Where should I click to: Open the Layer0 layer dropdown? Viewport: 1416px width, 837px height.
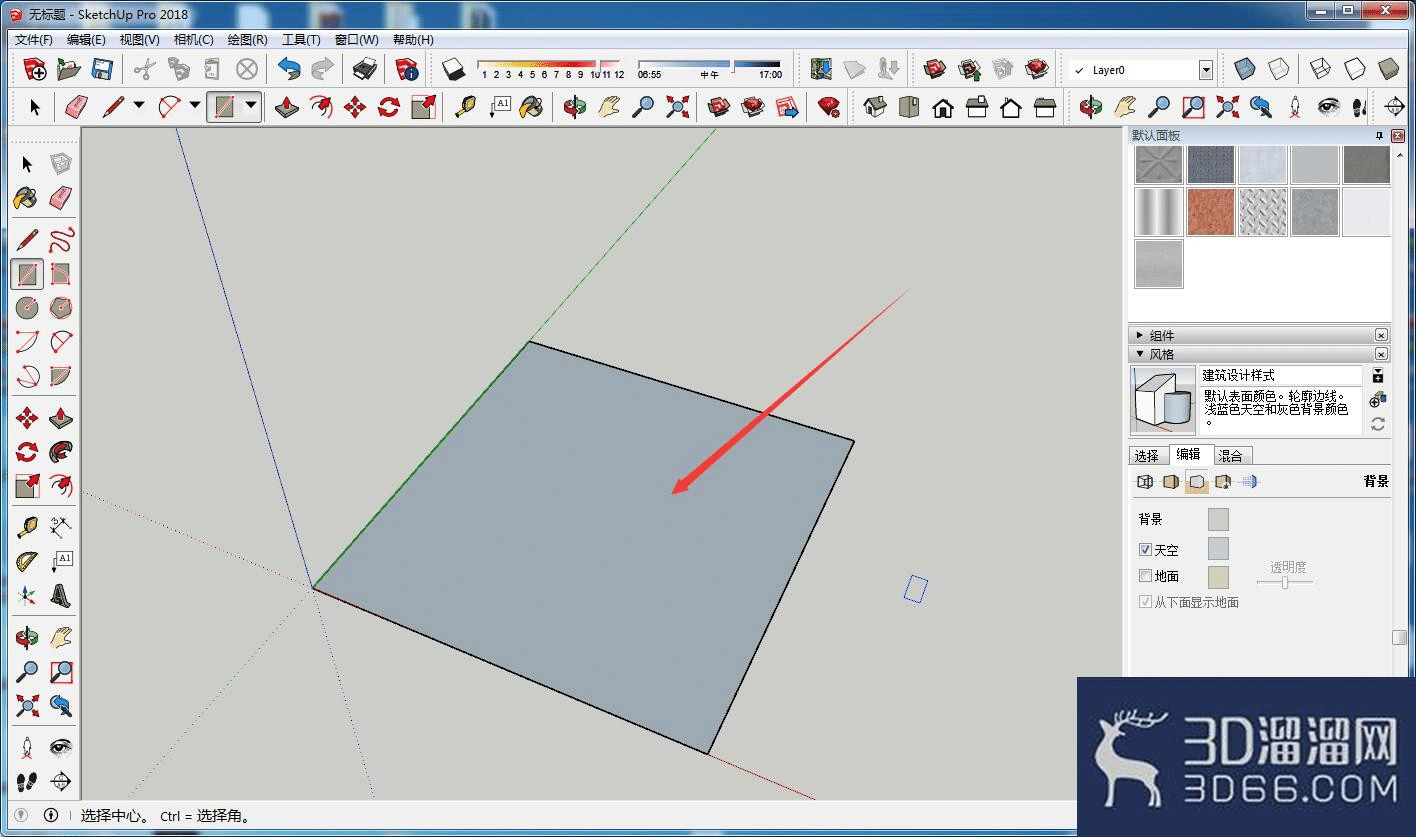click(x=1206, y=70)
